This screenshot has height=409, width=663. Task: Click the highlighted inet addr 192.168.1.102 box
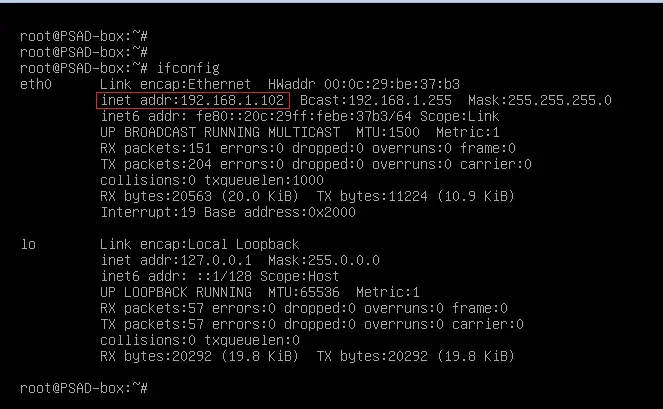[193, 100]
